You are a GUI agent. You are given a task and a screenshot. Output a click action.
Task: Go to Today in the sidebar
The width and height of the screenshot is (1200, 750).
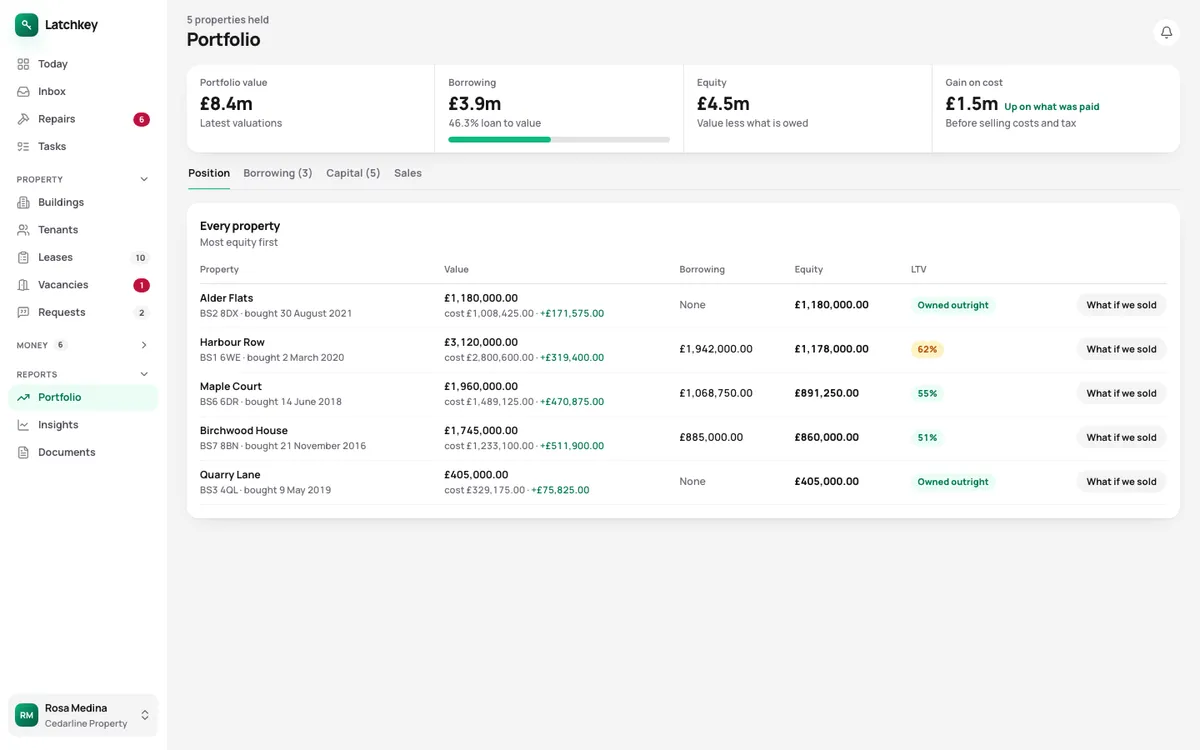(x=83, y=64)
